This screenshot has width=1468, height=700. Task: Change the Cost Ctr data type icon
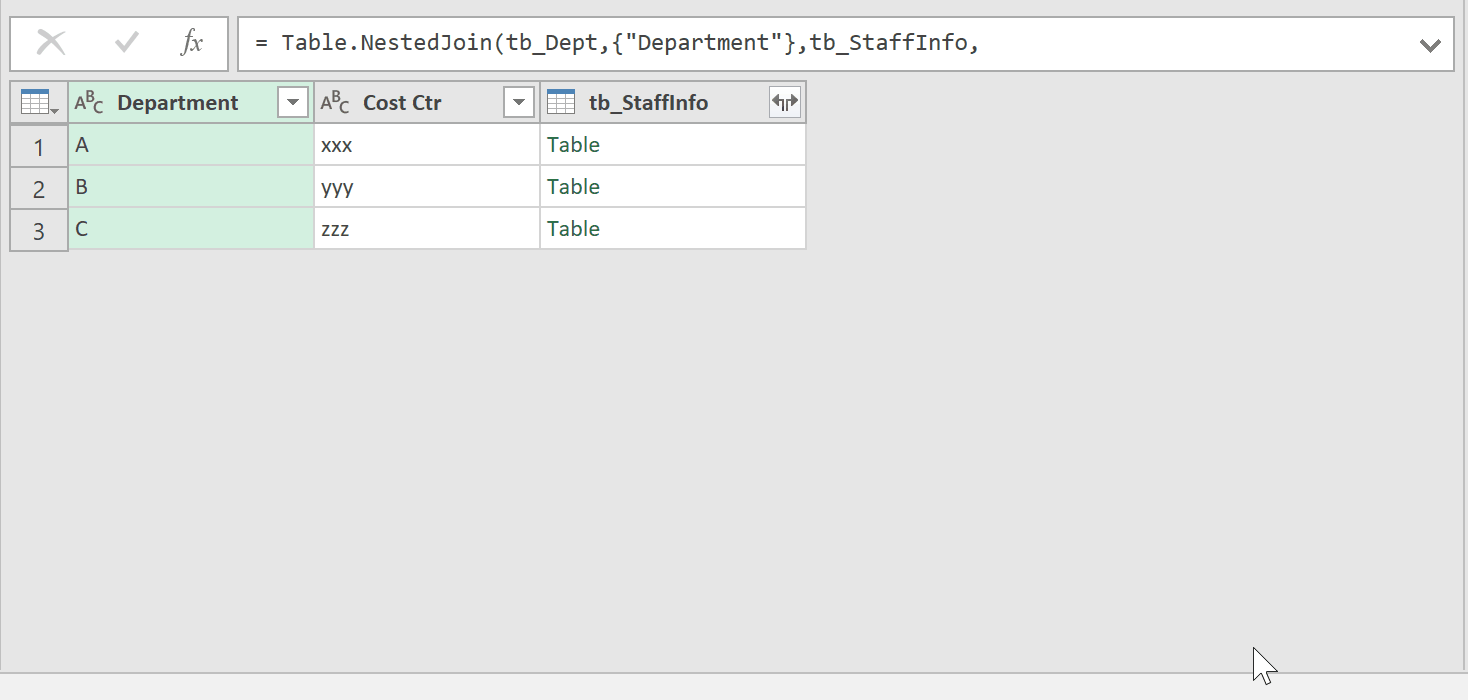point(335,102)
